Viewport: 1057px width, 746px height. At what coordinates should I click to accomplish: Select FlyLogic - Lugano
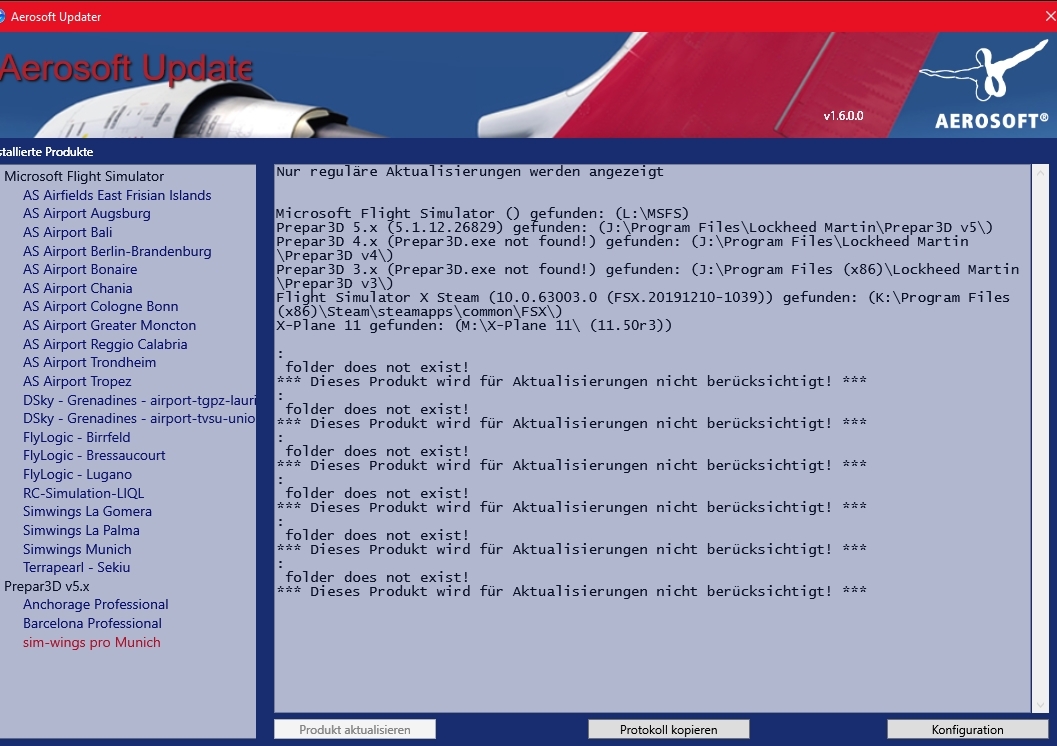point(78,474)
